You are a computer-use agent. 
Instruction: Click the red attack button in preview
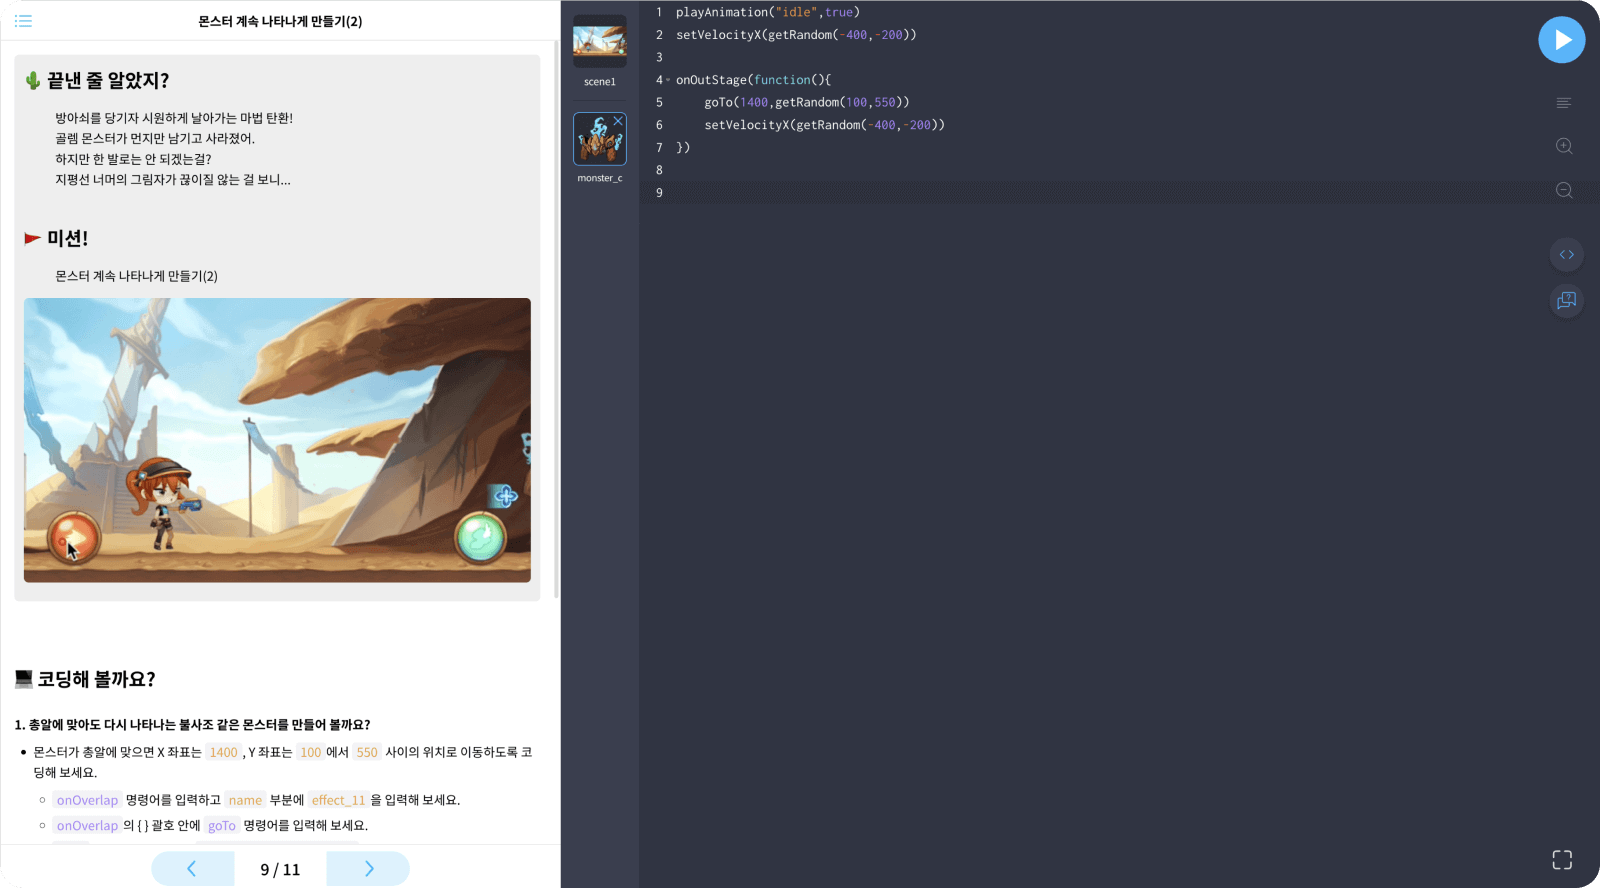pyautogui.click(x=74, y=538)
